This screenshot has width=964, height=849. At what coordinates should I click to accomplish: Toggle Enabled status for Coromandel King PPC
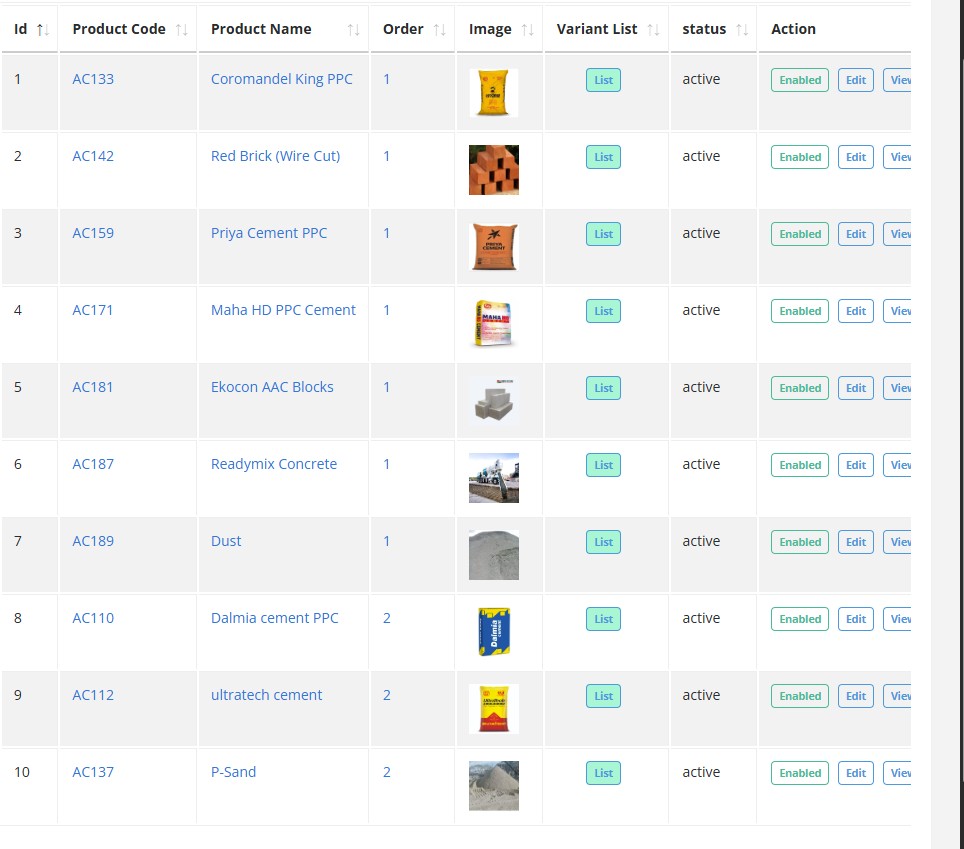pyautogui.click(x=799, y=80)
